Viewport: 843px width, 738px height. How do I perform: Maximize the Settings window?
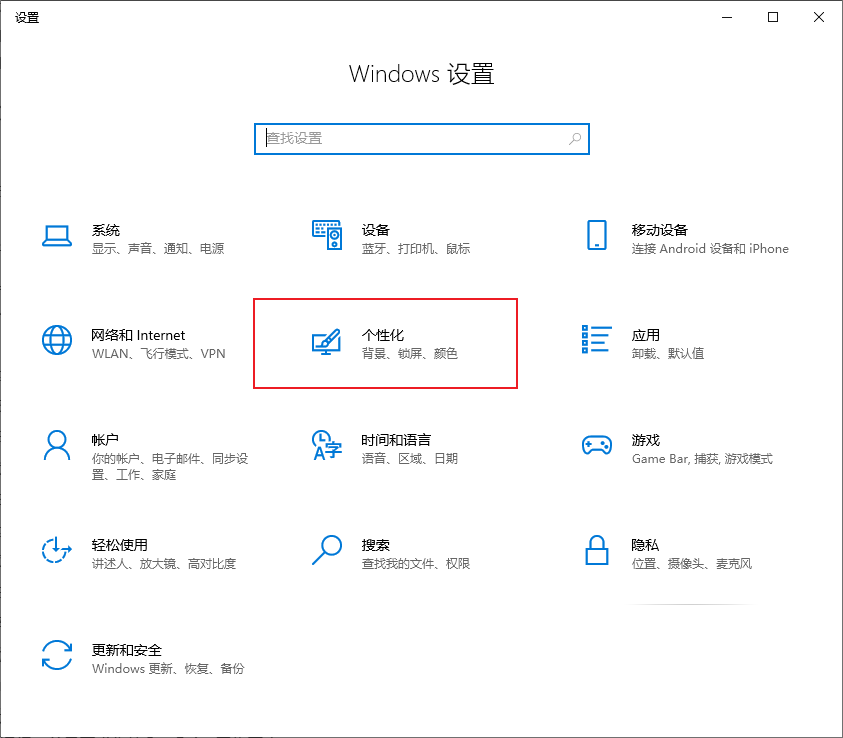tap(772, 17)
